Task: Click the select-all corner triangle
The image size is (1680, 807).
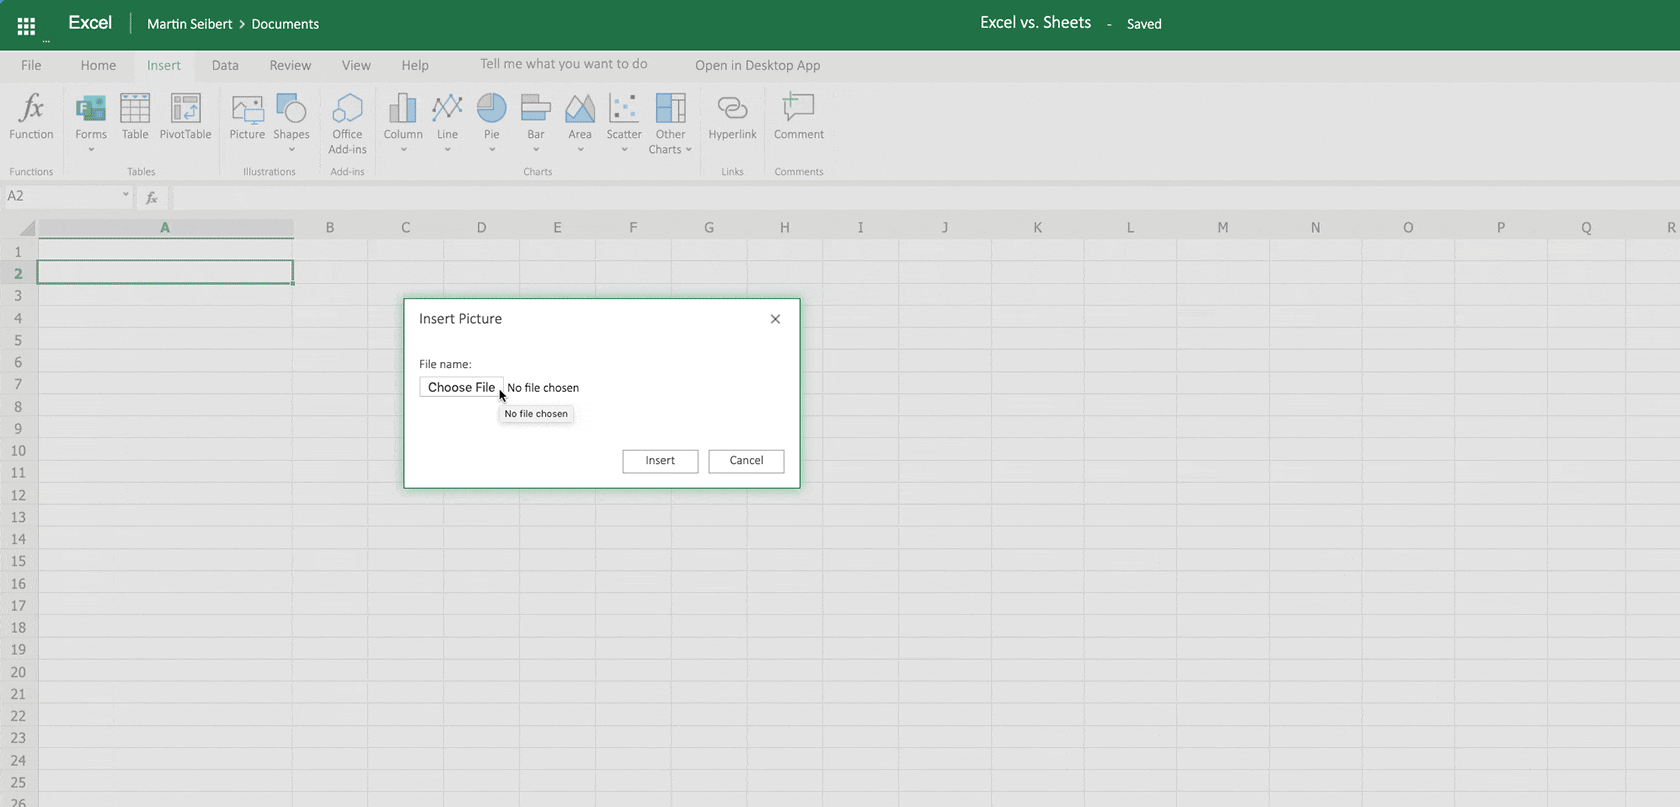Action: [28, 229]
